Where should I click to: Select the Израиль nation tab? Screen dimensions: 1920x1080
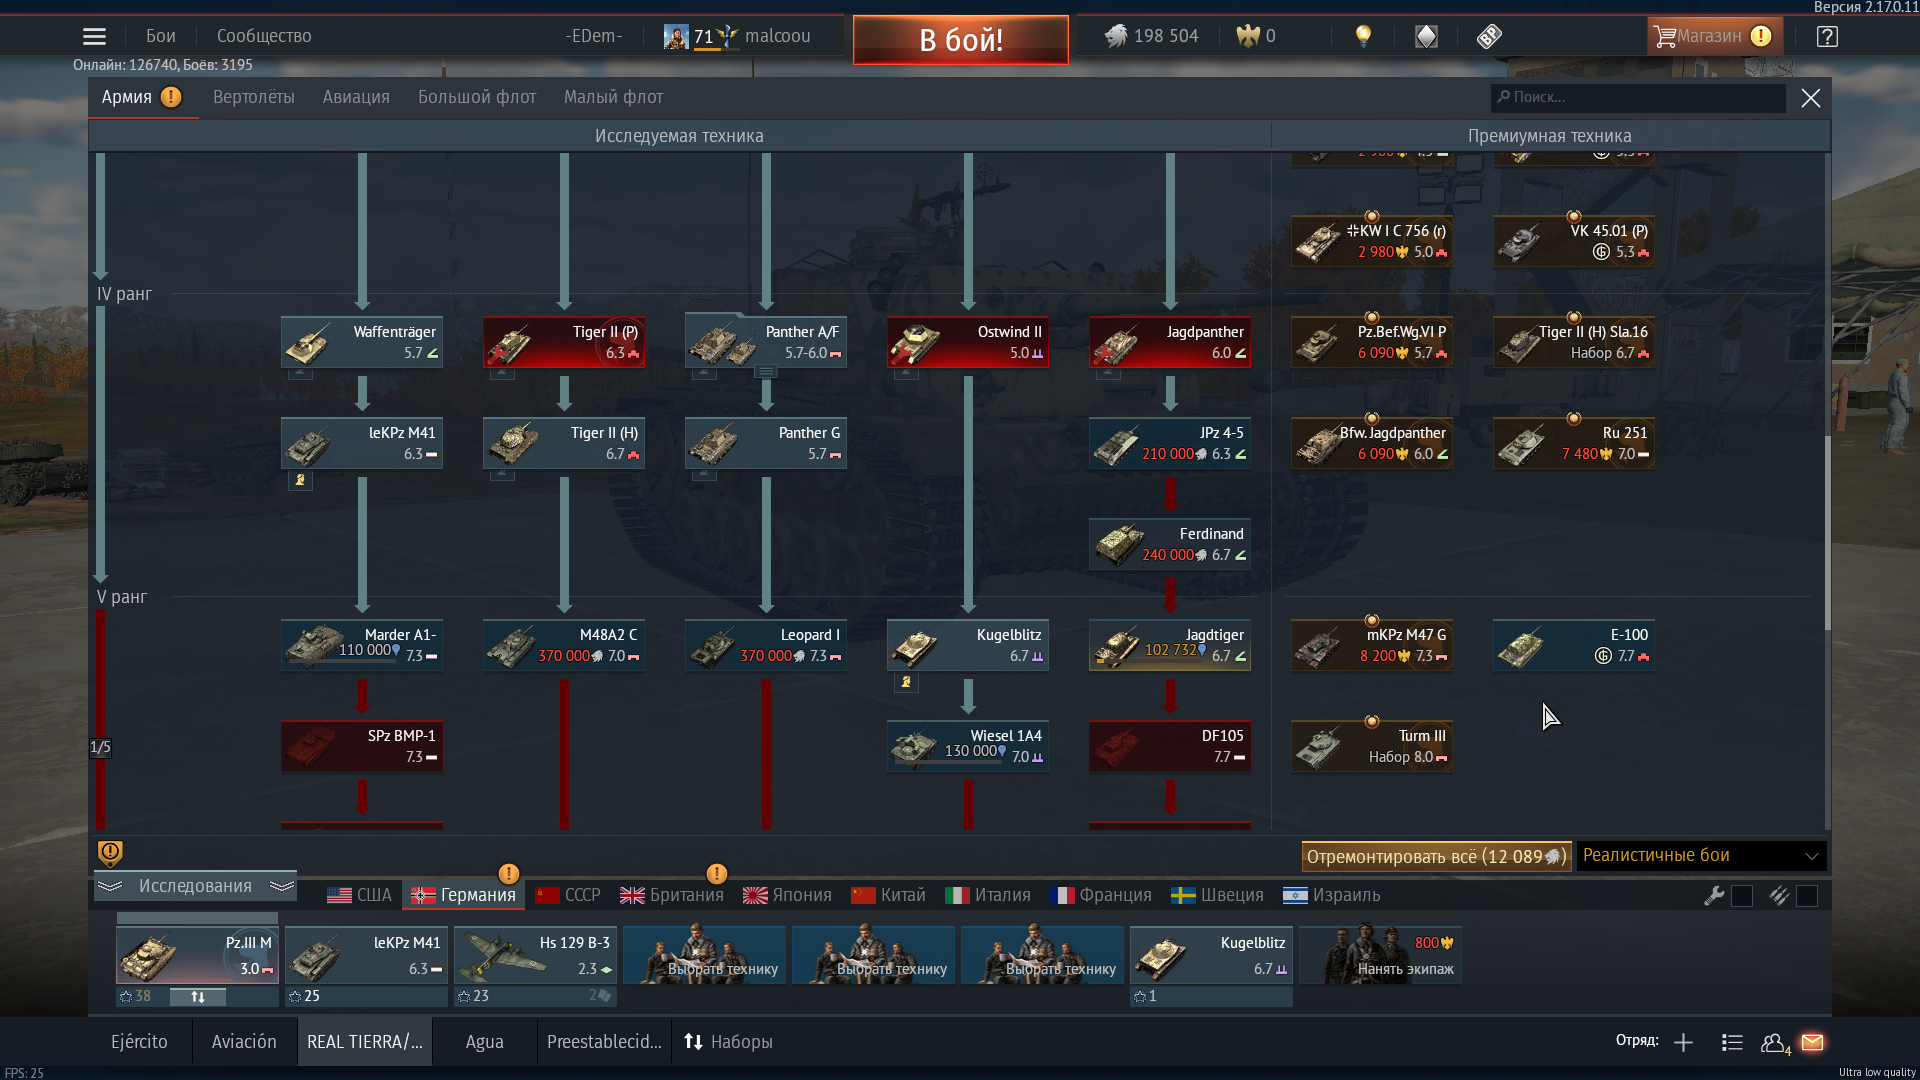pyautogui.click(x=1331, y=895)
